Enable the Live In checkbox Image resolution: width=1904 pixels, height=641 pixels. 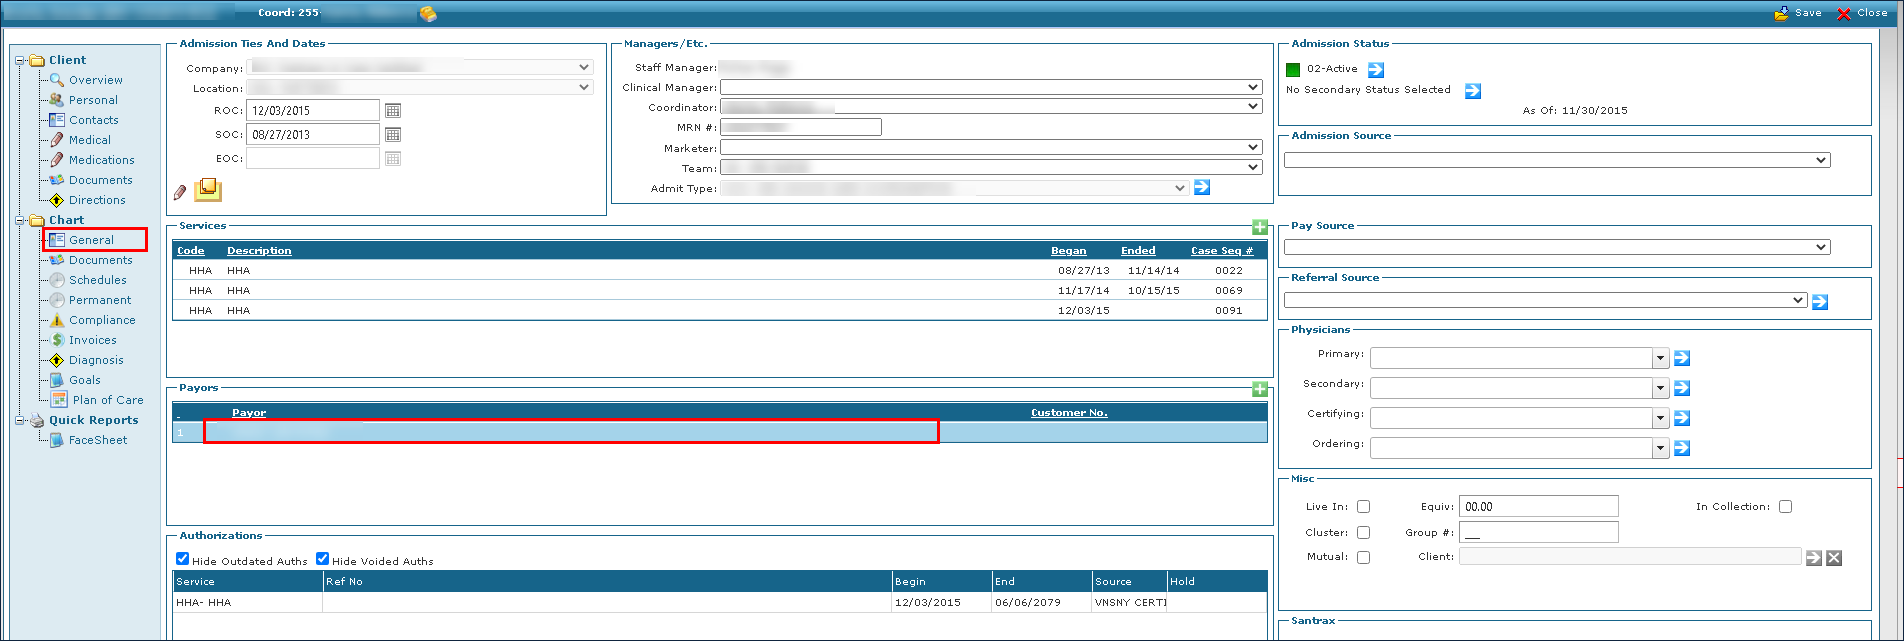tap(1363, 507)
